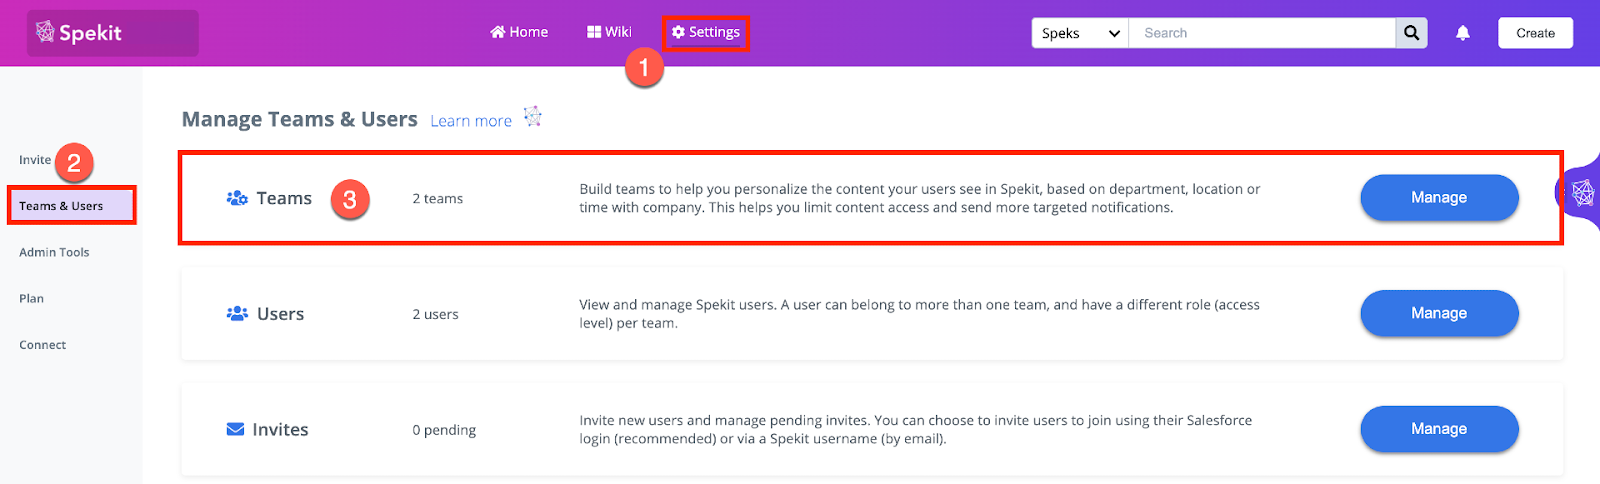
Task: Open the Speks search scope dropdown
Action: click(x=1080, y=33)
